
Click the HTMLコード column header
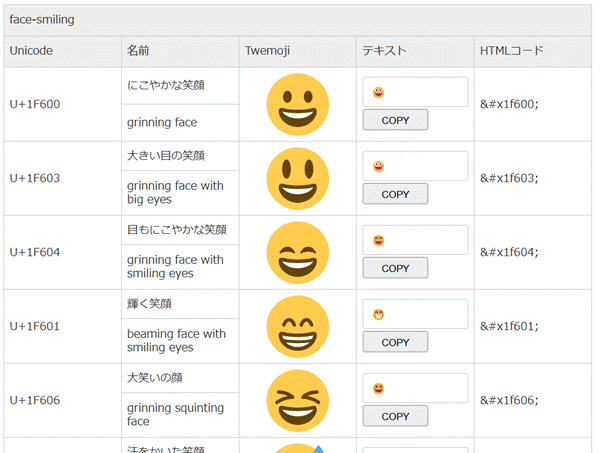coord(512,51)
